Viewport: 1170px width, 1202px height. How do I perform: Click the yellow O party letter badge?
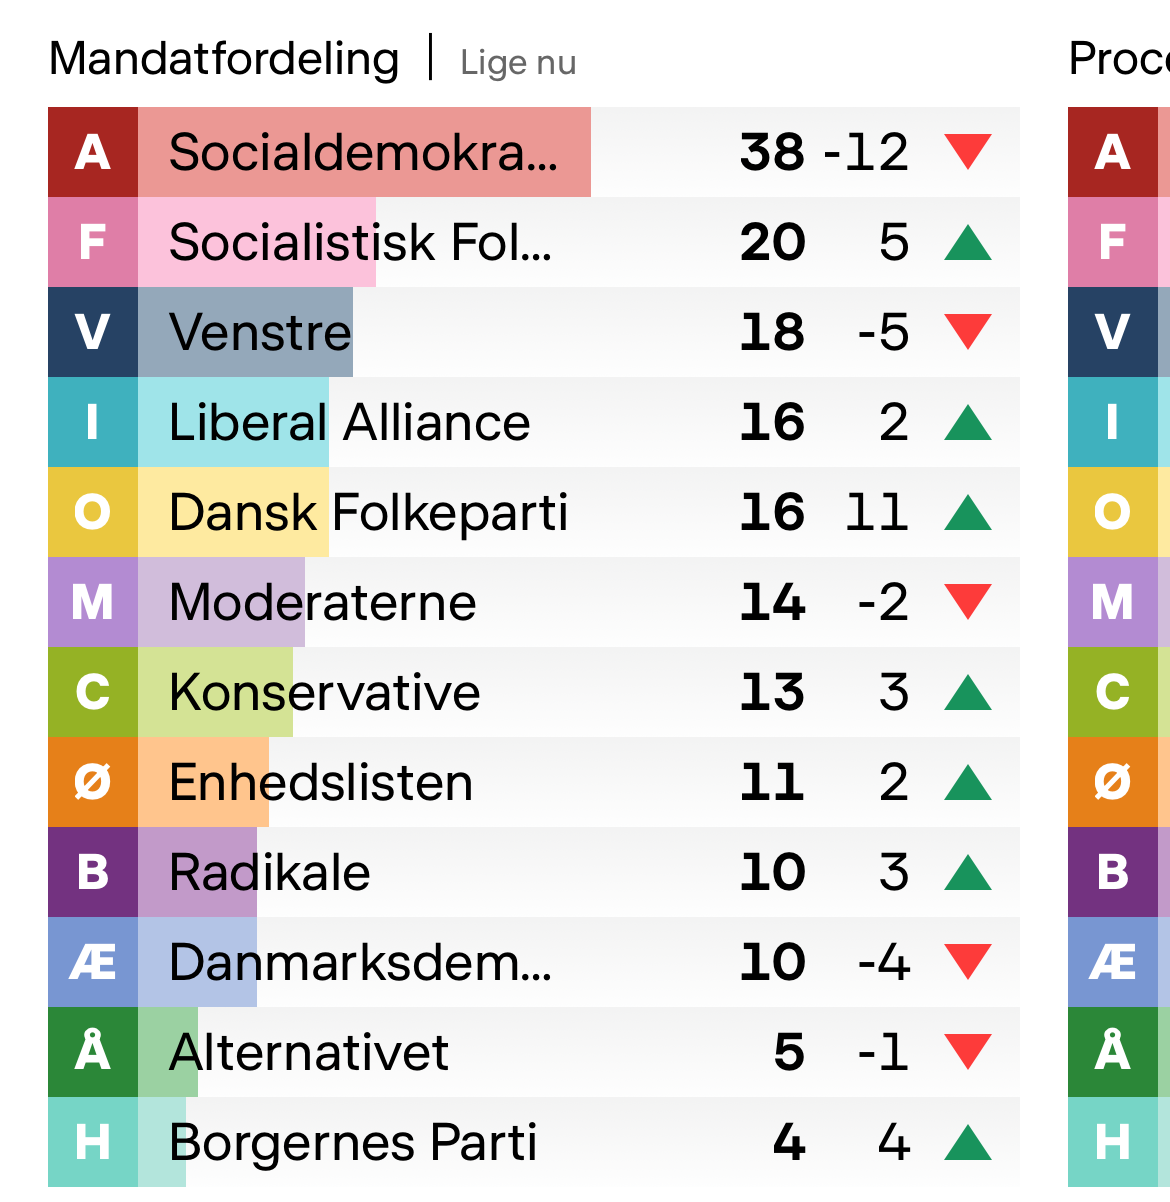(93, 512)
